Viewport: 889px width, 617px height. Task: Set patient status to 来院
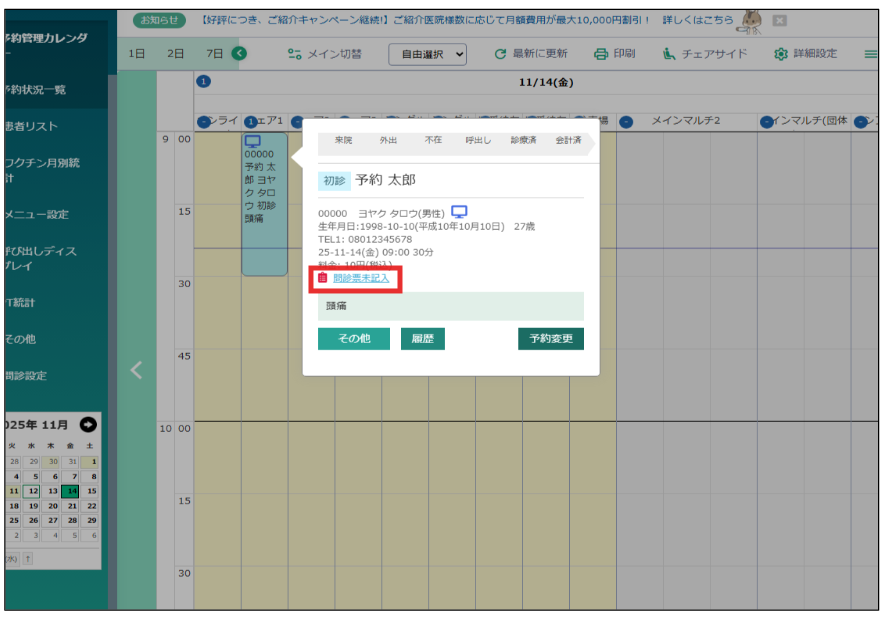pyautogui.click(x=343, y=141)
